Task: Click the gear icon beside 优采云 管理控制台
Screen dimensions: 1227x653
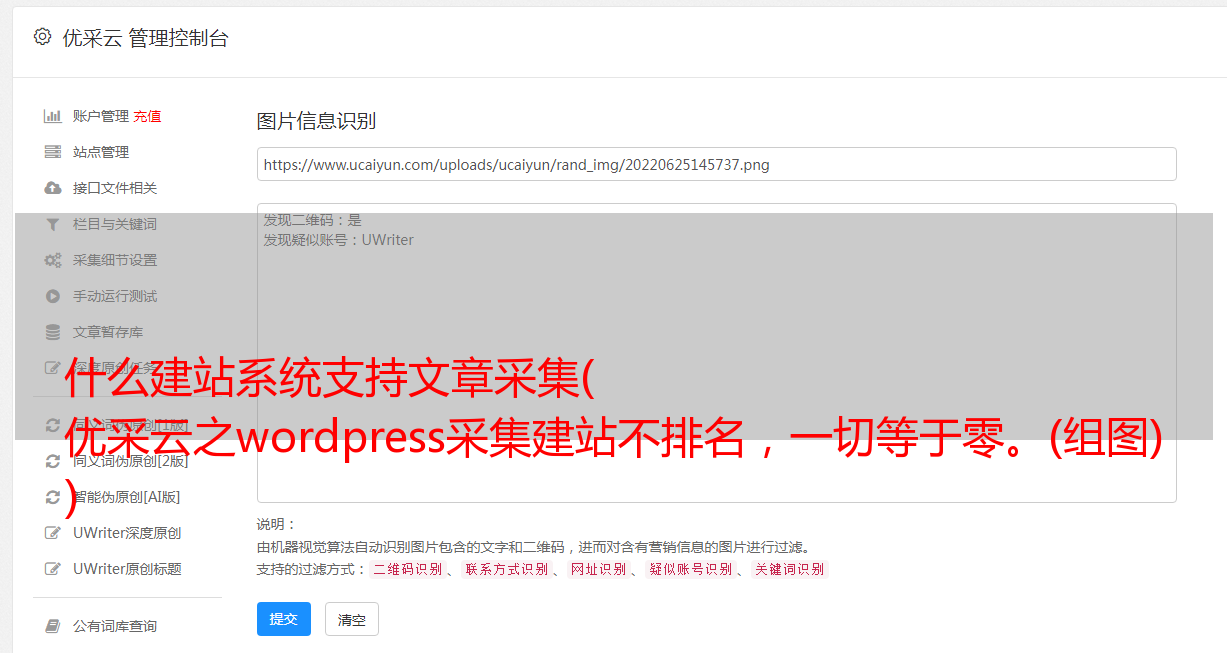Action: click(42, 37)
